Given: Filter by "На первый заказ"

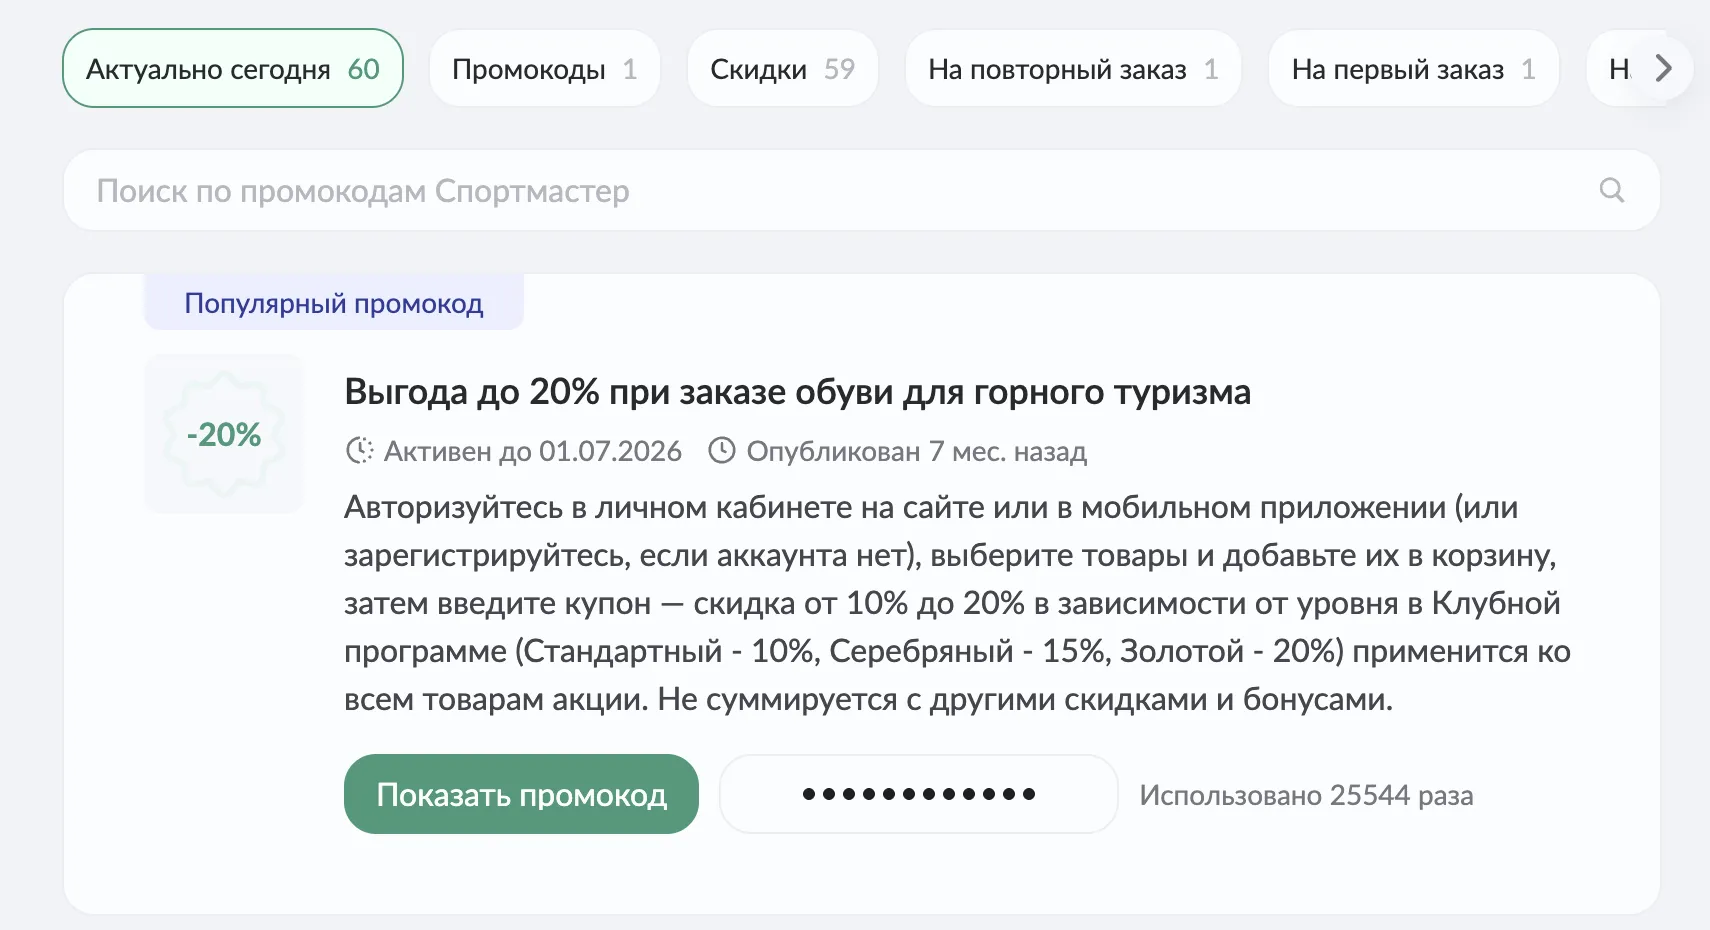Looking at the screenshot, I should [x=1413, y=69].
